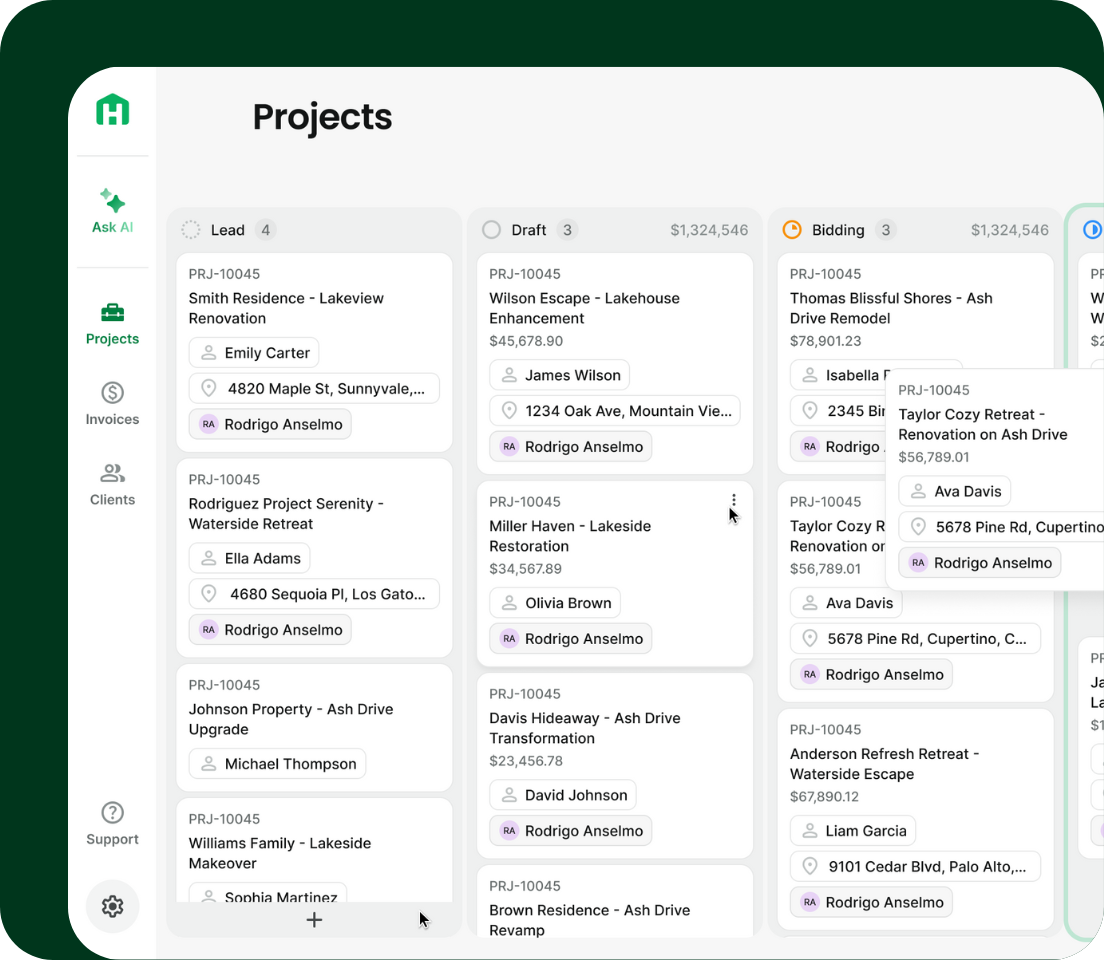The image size is (1104, 960).
Task: Click Rodrigo Anselmo chip on Wilson Escape card
Action: click(571, 447)
